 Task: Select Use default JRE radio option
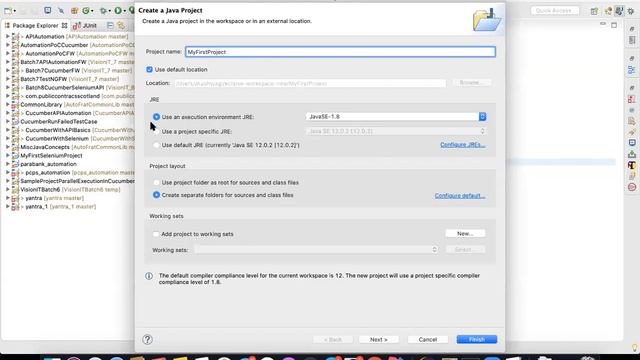[x=156, y=145]
